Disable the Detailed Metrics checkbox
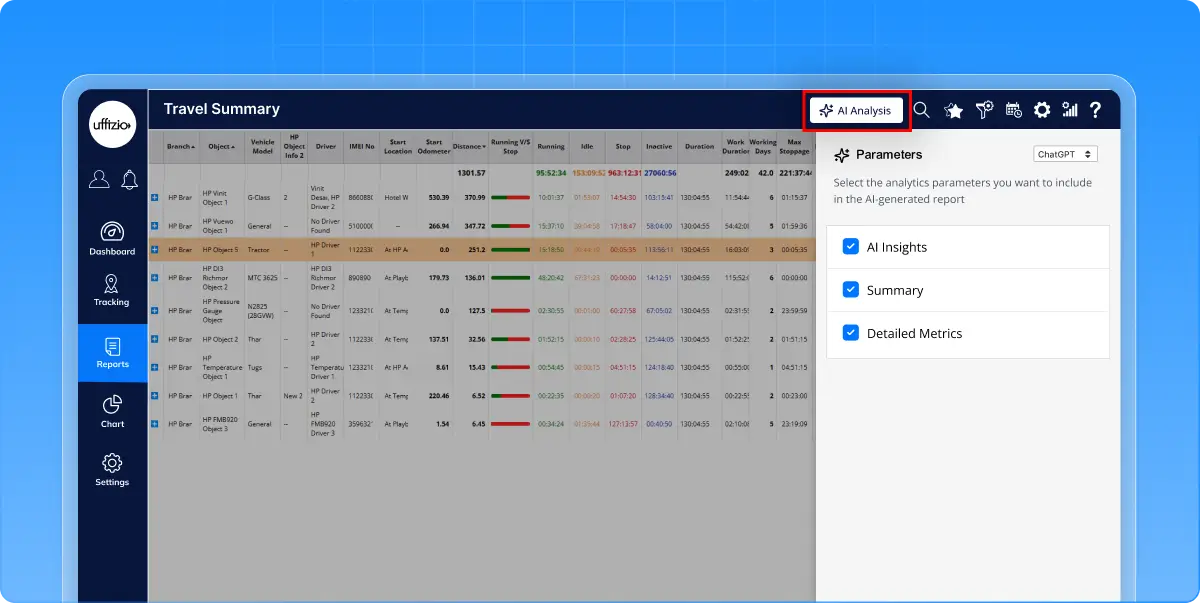Viewport: 1200px width, 603px height. tap(851, 333)
